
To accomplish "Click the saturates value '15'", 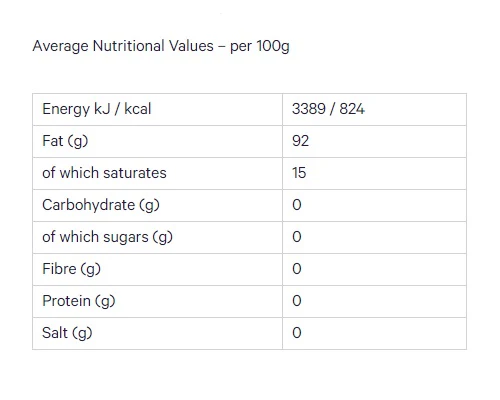I will pyautogui.click(x=299, y=173).
